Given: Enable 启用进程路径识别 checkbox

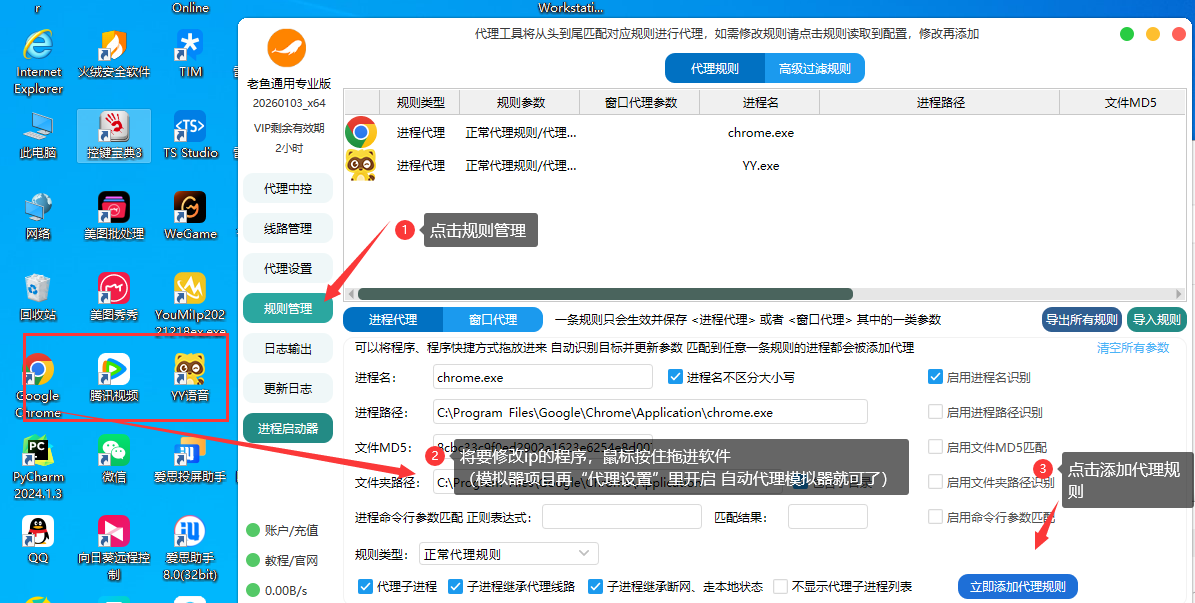Looking at the screenshot, I should click(935, 412).
